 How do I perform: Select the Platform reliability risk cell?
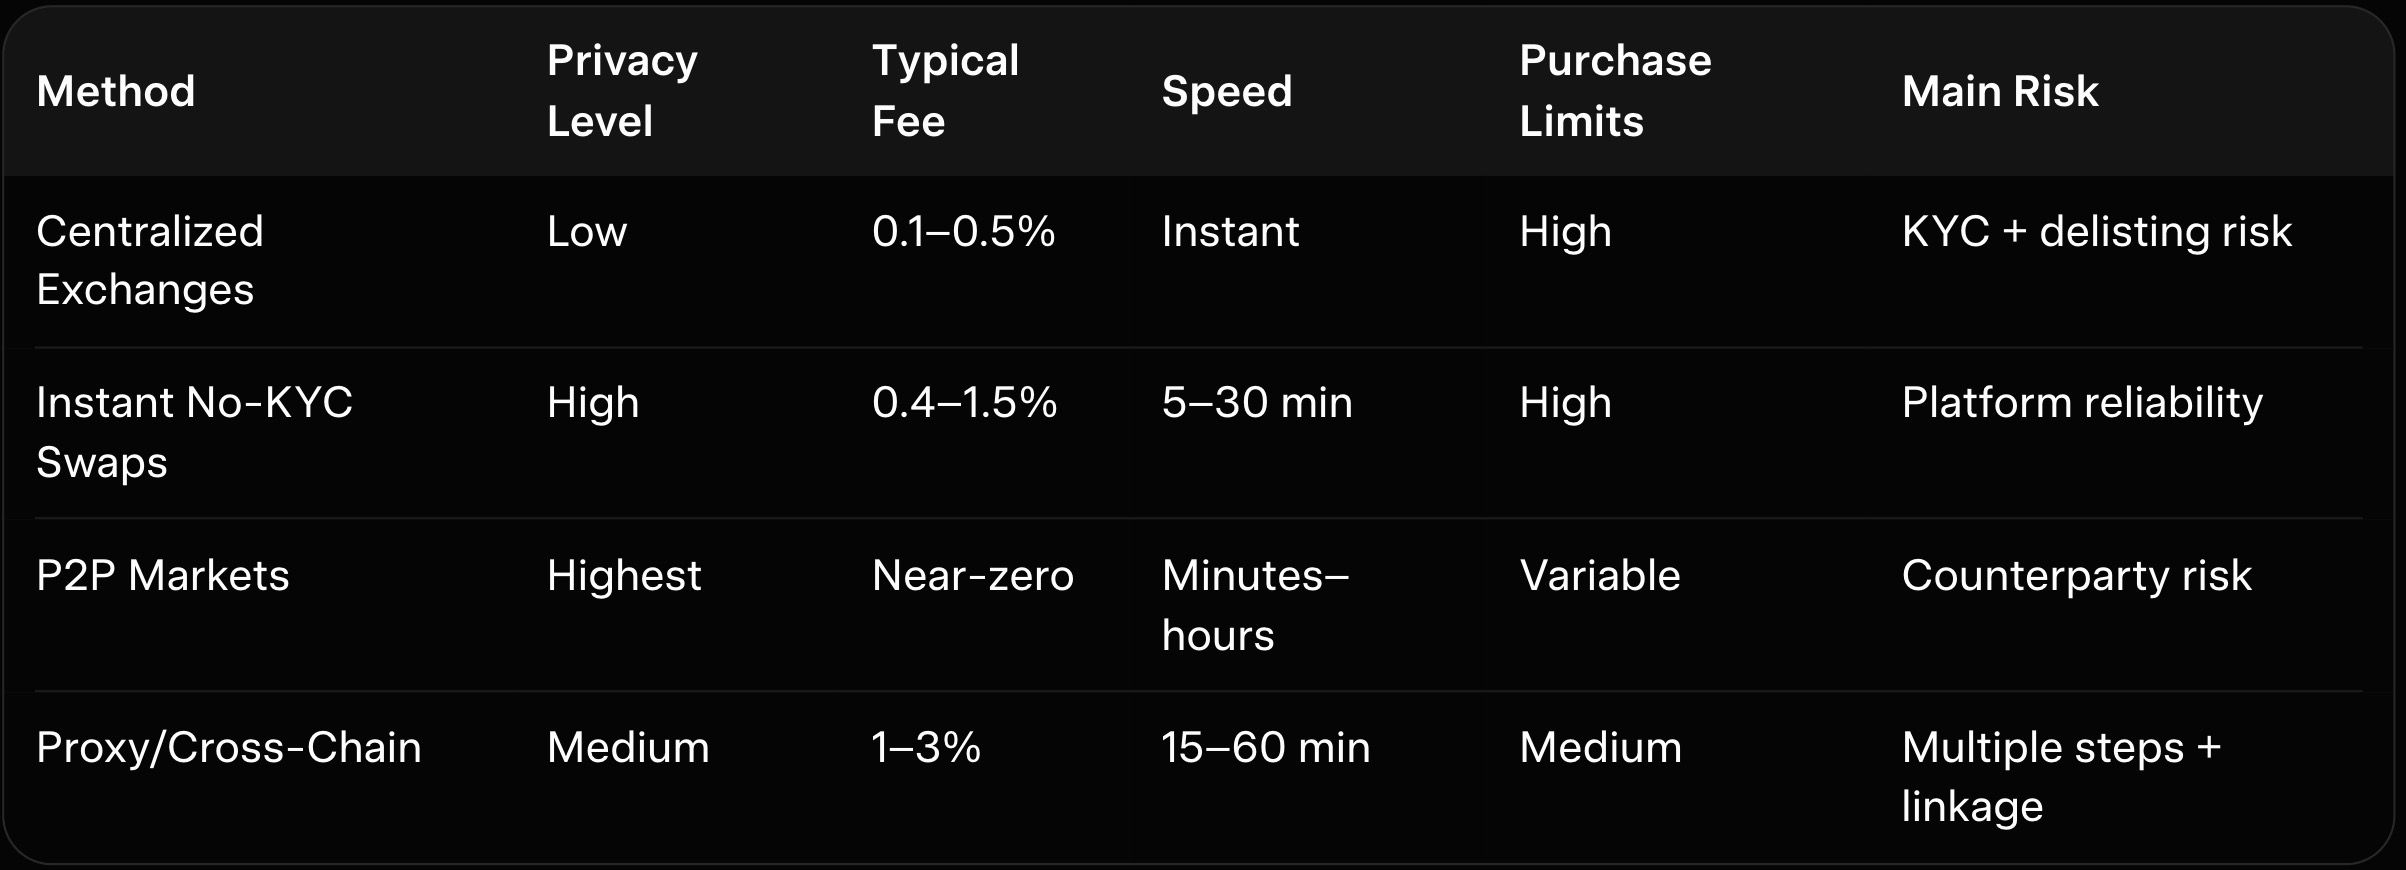tap(2082, 403)
